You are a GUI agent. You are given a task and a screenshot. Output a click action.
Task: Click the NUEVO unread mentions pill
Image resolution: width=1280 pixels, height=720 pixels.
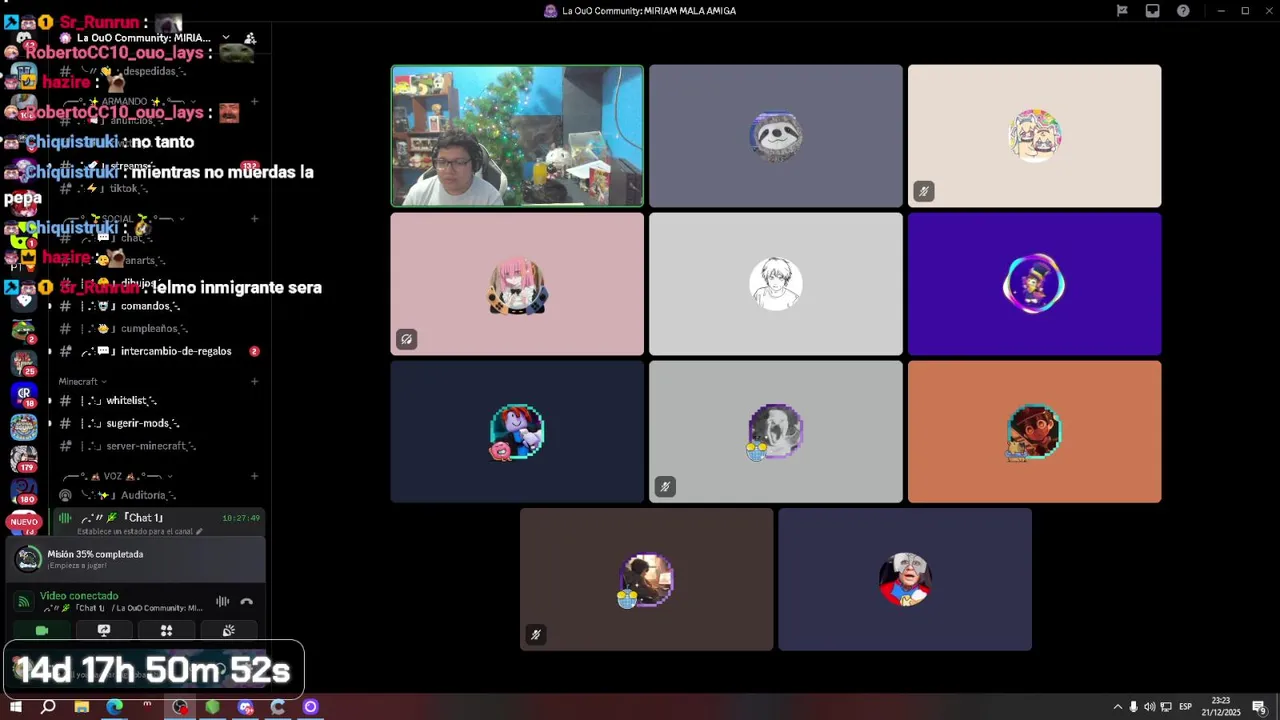pyautogui.click(x=24, y=522)
